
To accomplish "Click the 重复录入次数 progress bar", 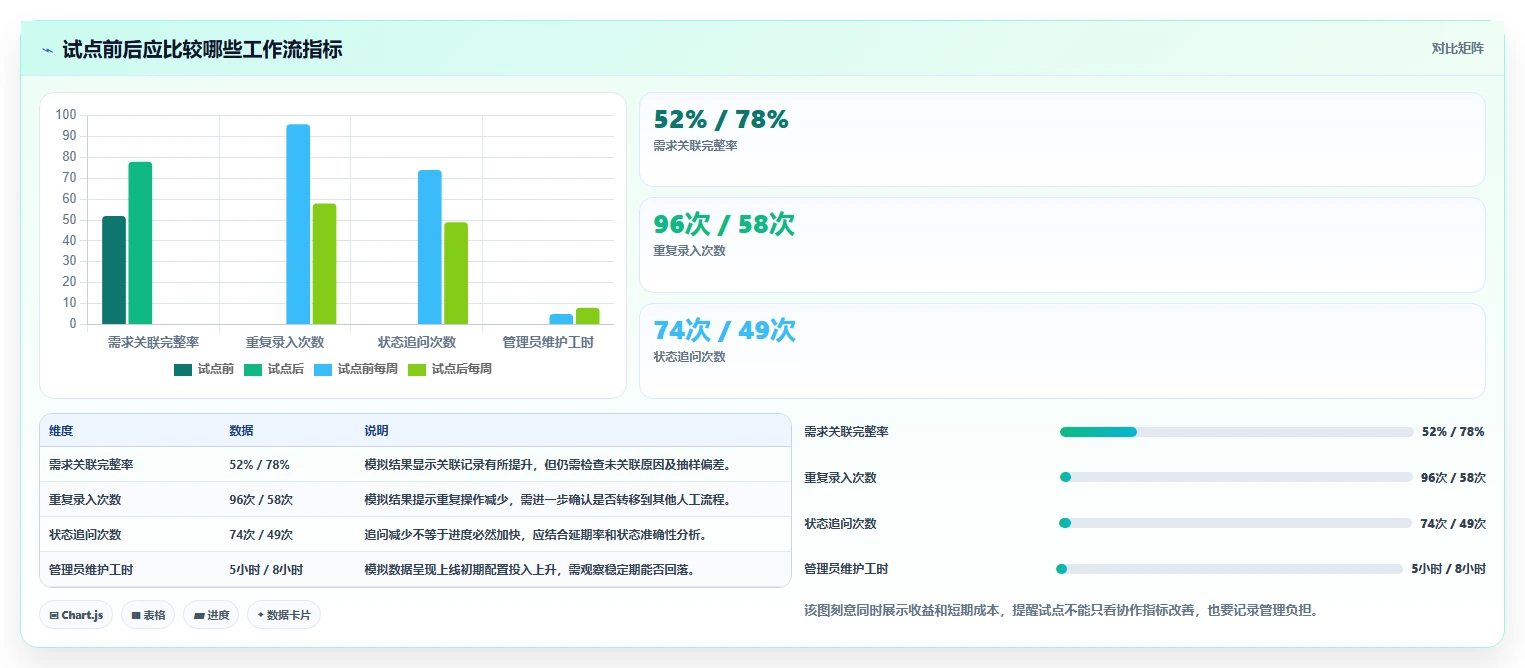I will click(1235, 477).
